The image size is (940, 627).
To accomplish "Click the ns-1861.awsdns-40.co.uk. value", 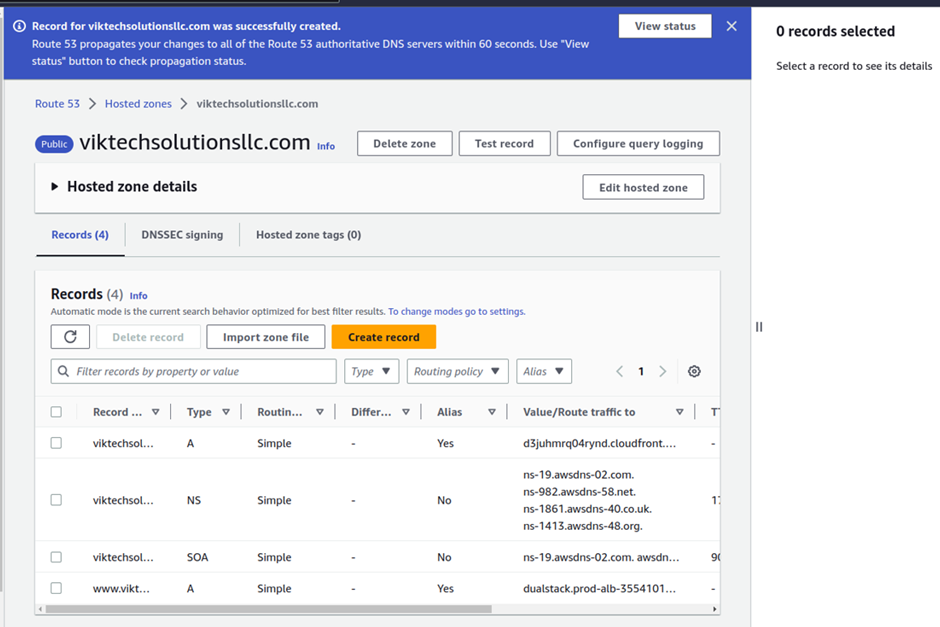I will point(588,509).
